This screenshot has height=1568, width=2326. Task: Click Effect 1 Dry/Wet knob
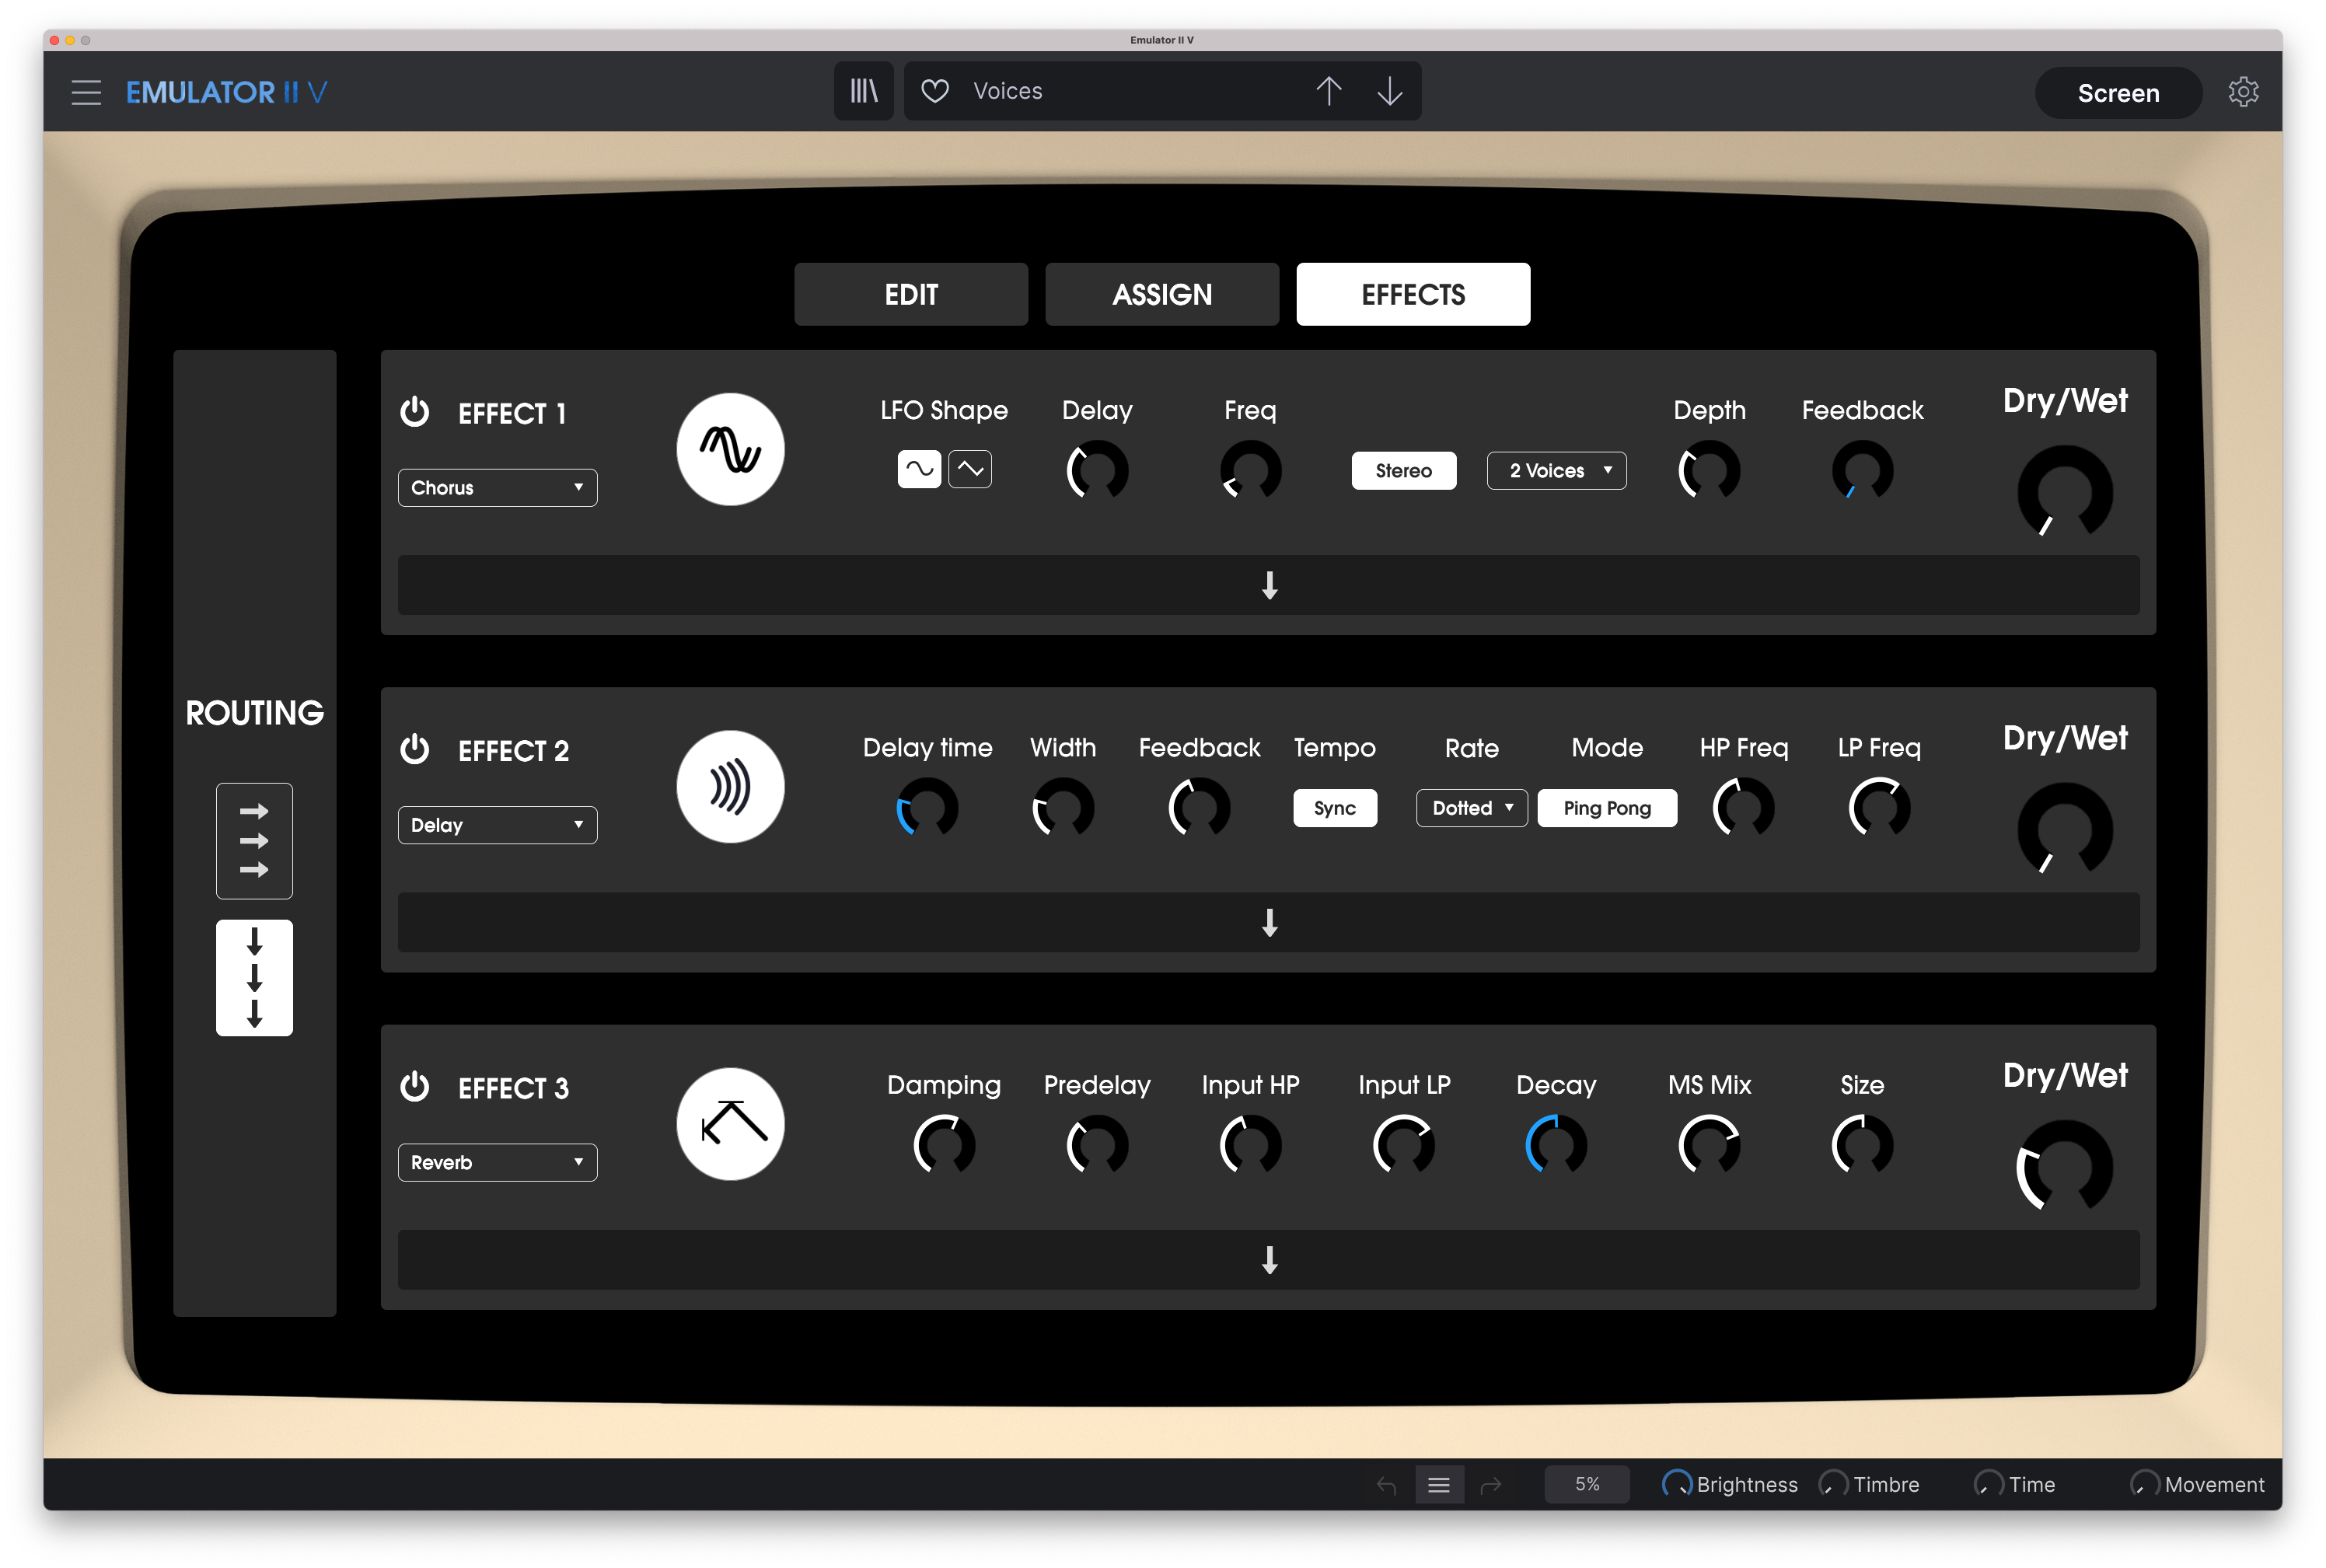2065,492
